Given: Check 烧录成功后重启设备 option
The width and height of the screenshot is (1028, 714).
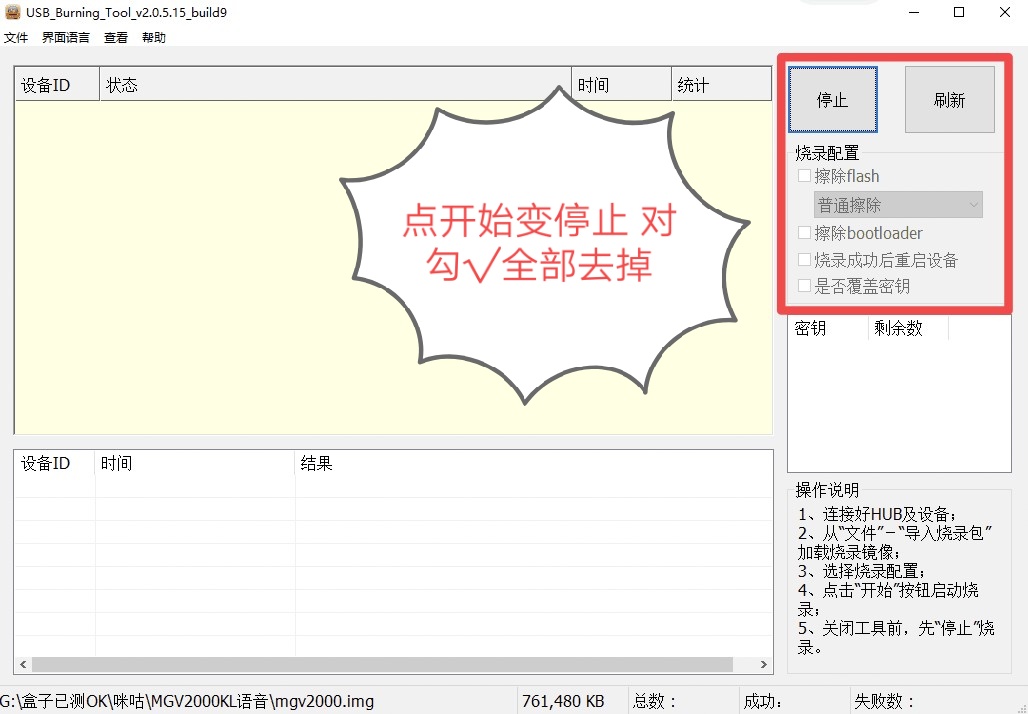Looking at the screenshot, I should point(804,259).
